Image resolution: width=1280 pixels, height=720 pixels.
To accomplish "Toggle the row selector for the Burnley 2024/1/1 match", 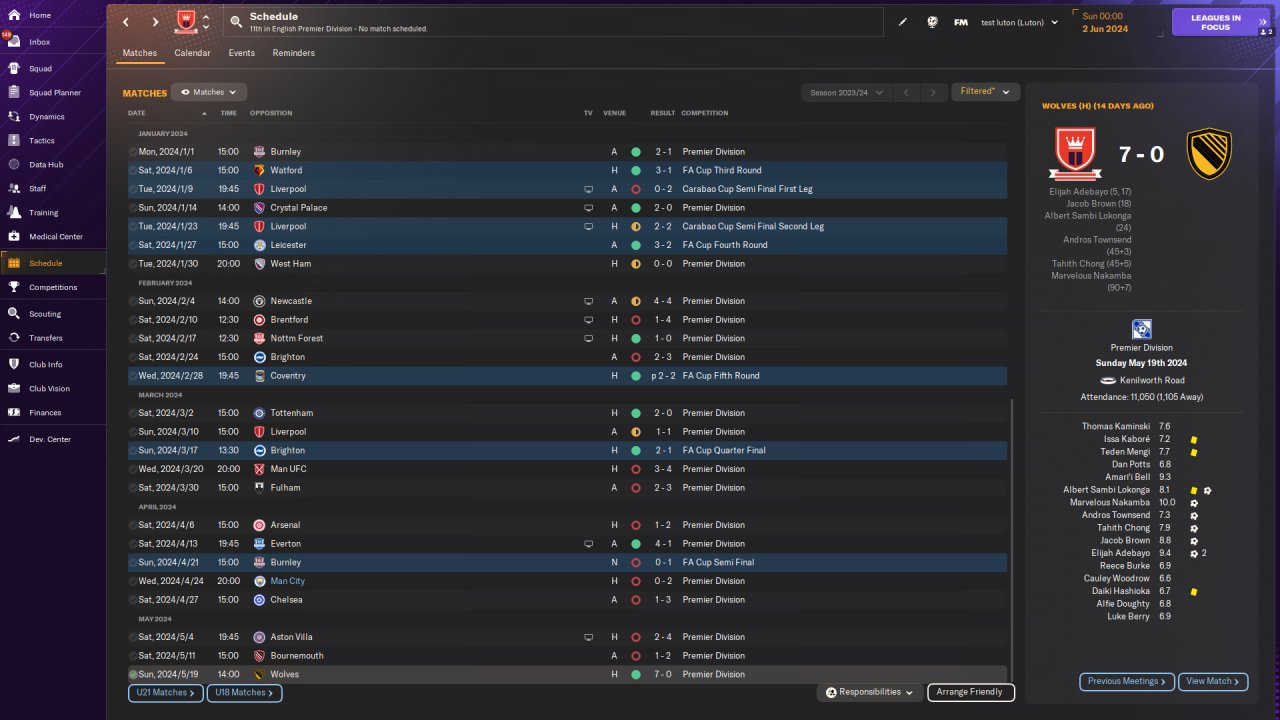I will click(x=133, y=152).
